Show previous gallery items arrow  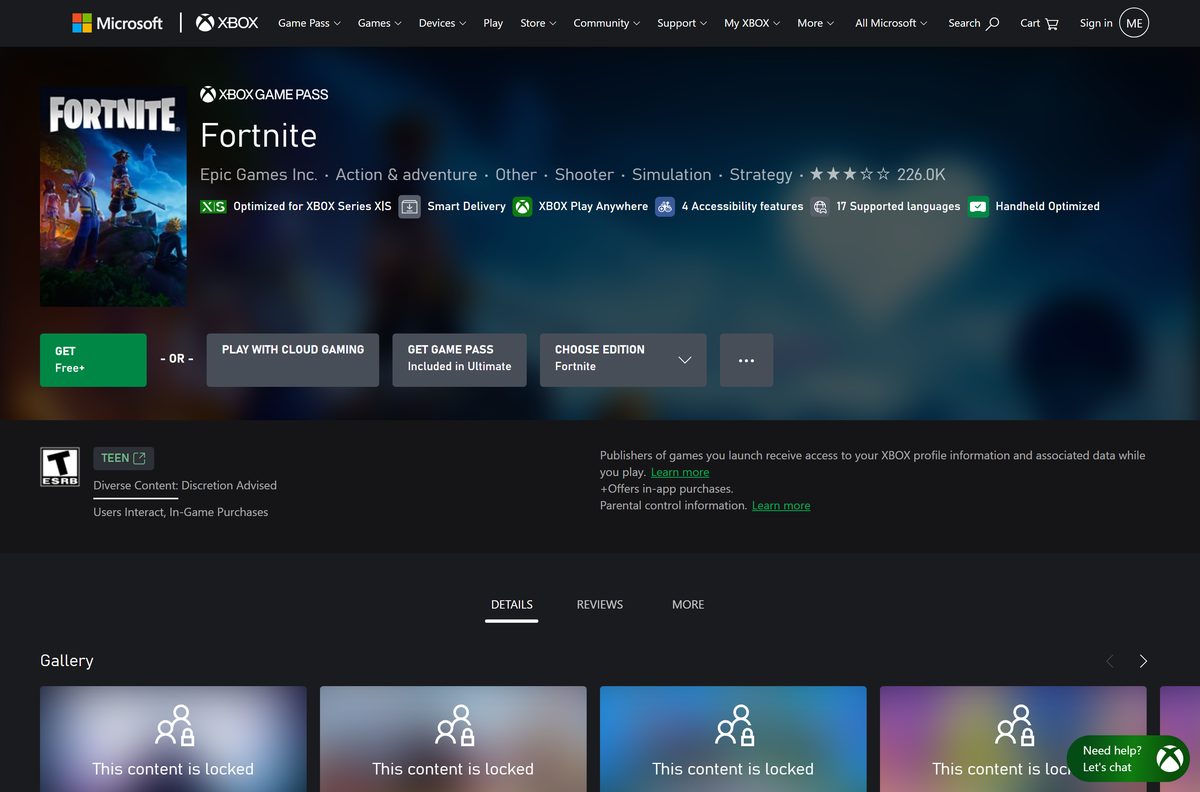(1109, 661)
